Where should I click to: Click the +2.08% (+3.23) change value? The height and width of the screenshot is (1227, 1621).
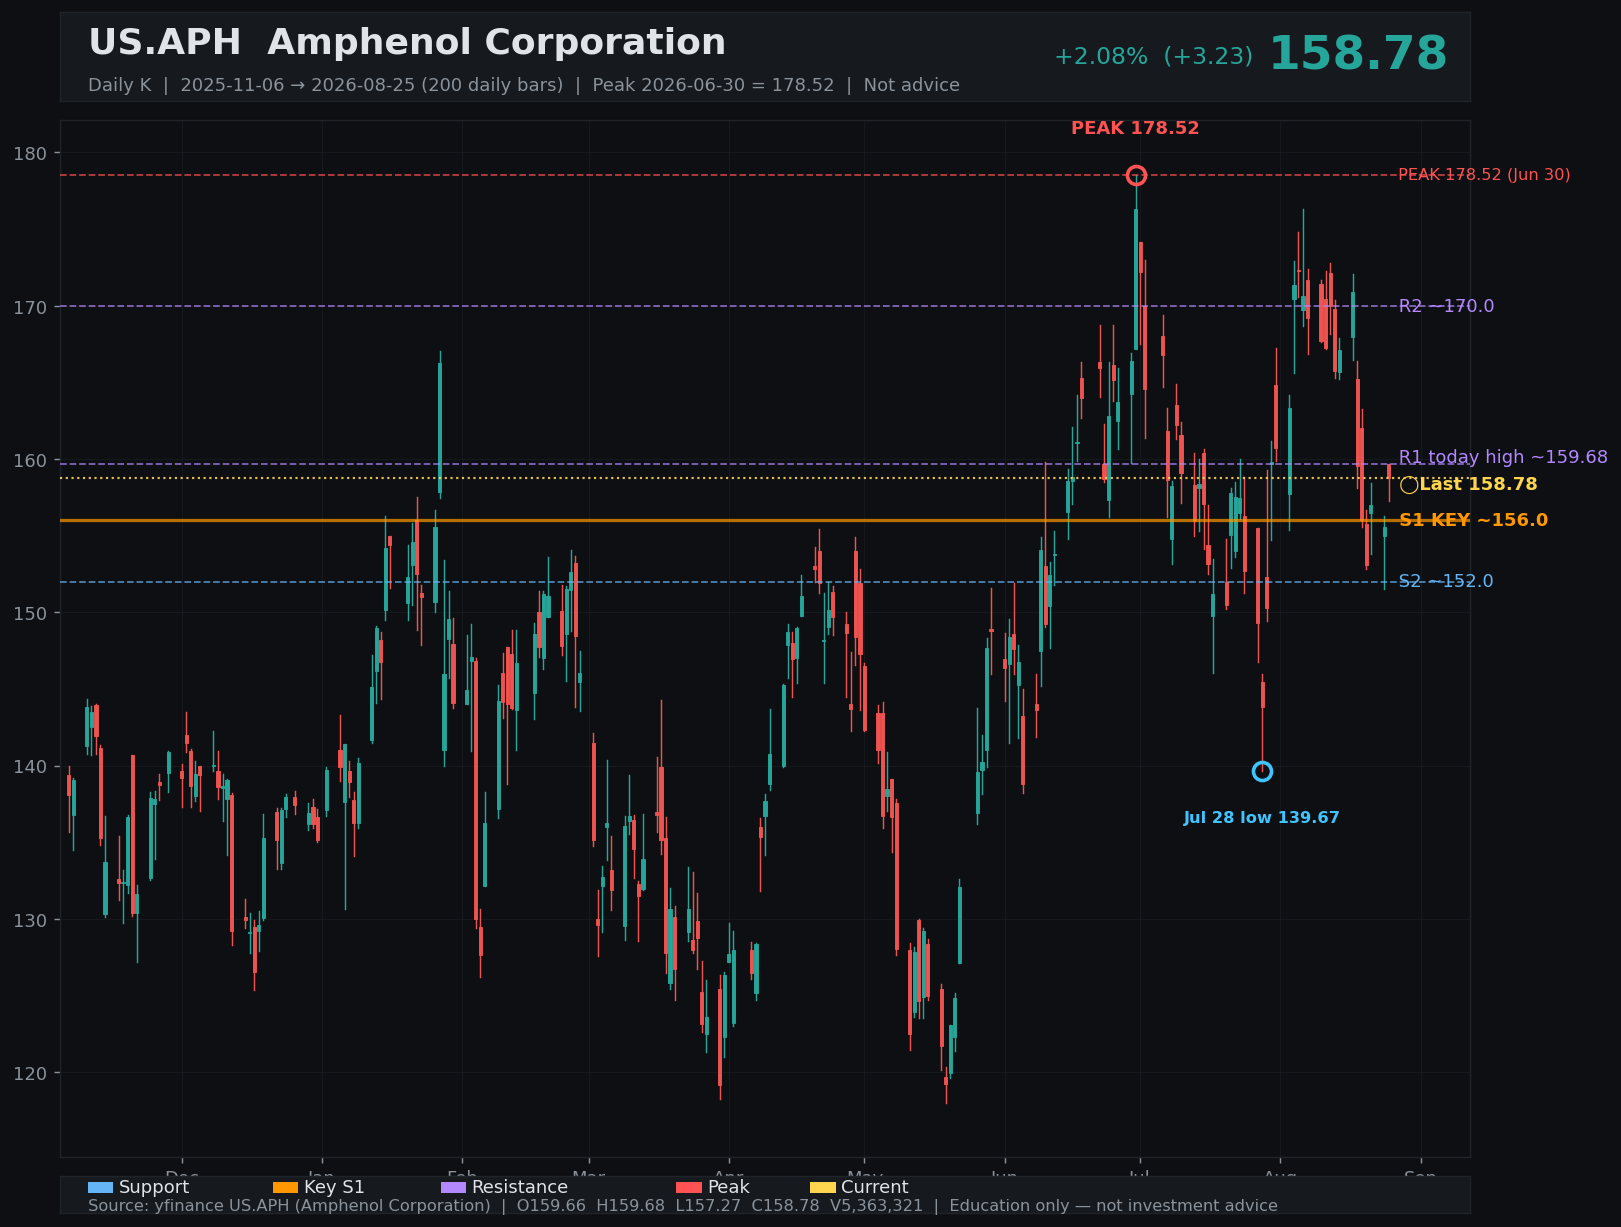1153,57
